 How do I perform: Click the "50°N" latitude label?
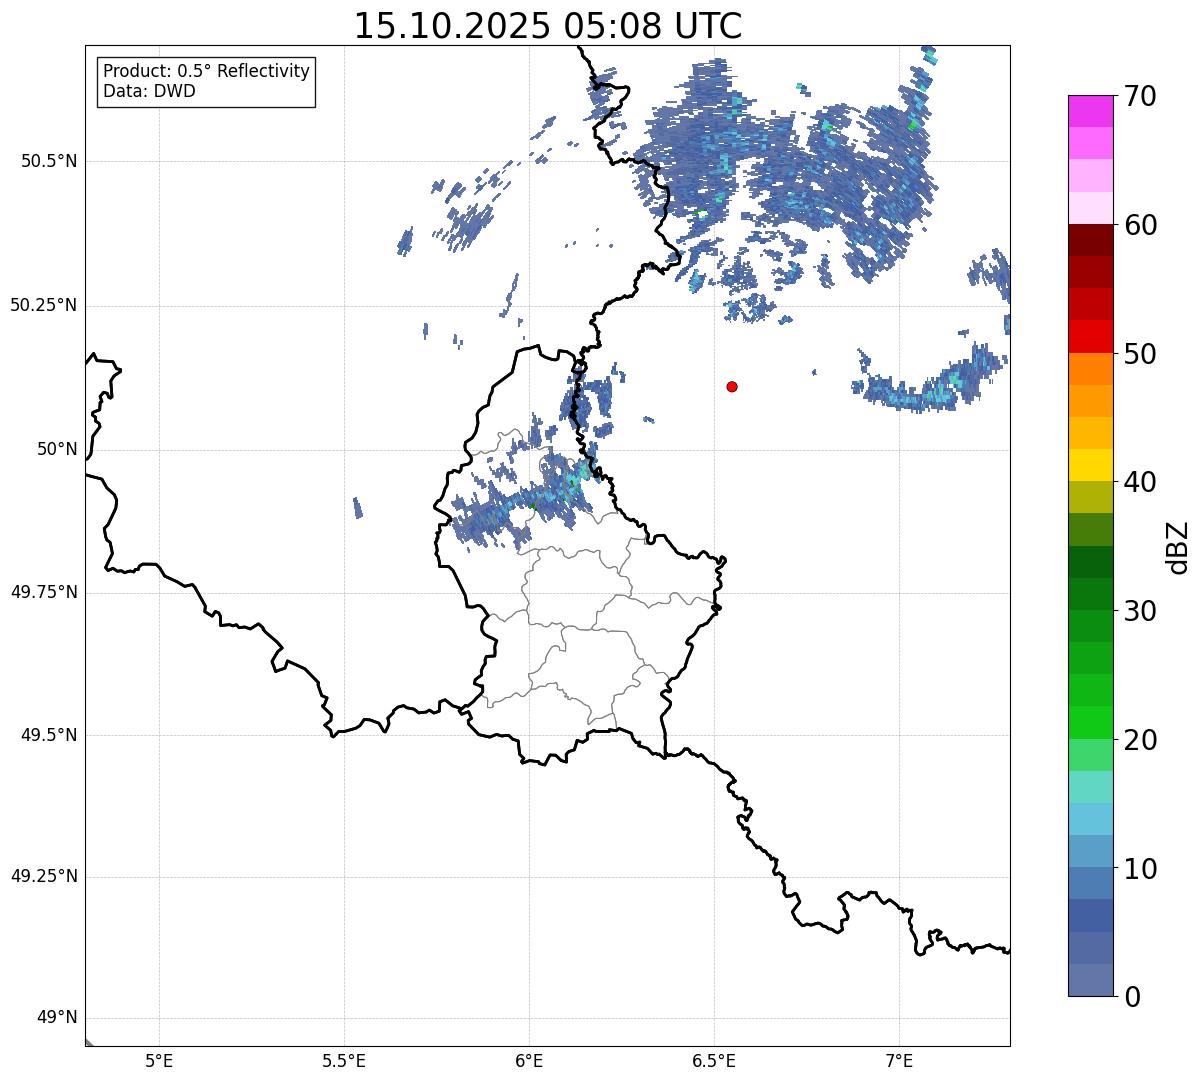(57, 449)
